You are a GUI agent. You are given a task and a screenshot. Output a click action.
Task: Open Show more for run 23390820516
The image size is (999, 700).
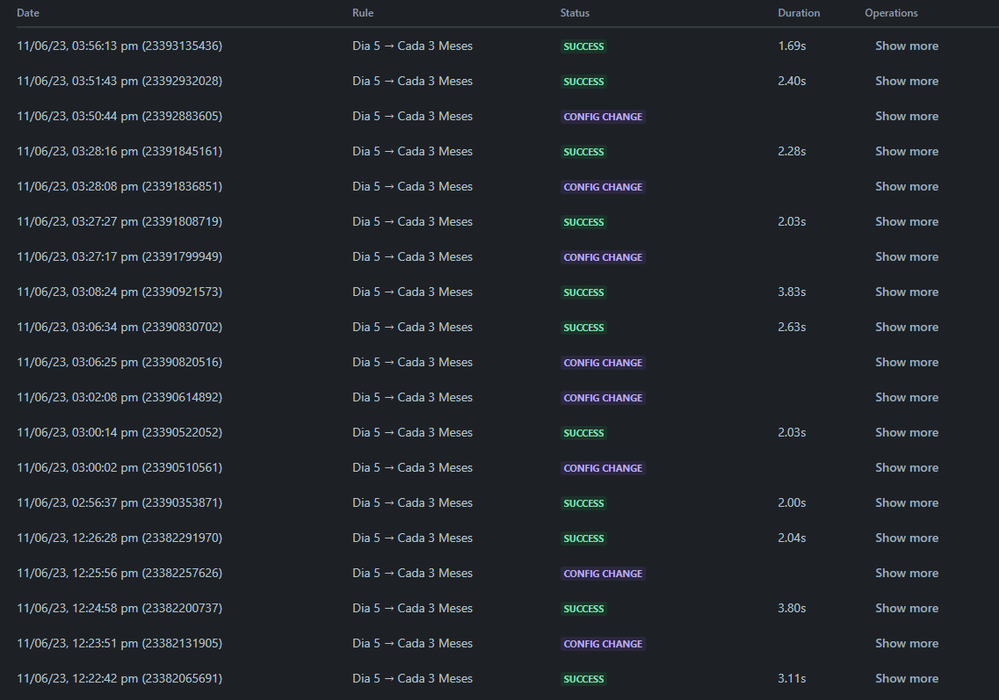906,362
